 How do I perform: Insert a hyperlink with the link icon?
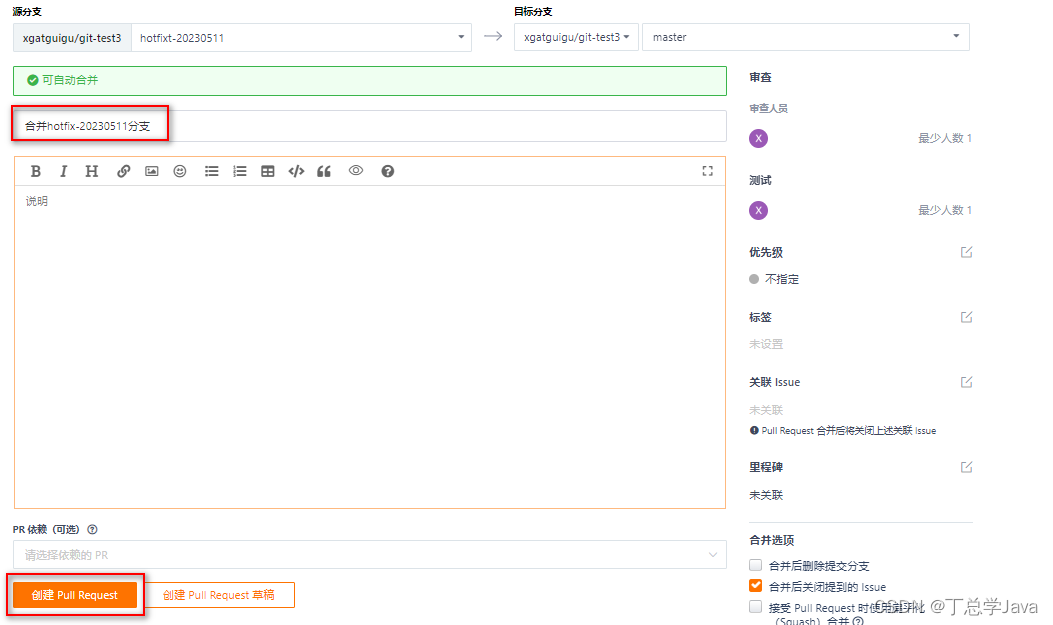[124, 170]
